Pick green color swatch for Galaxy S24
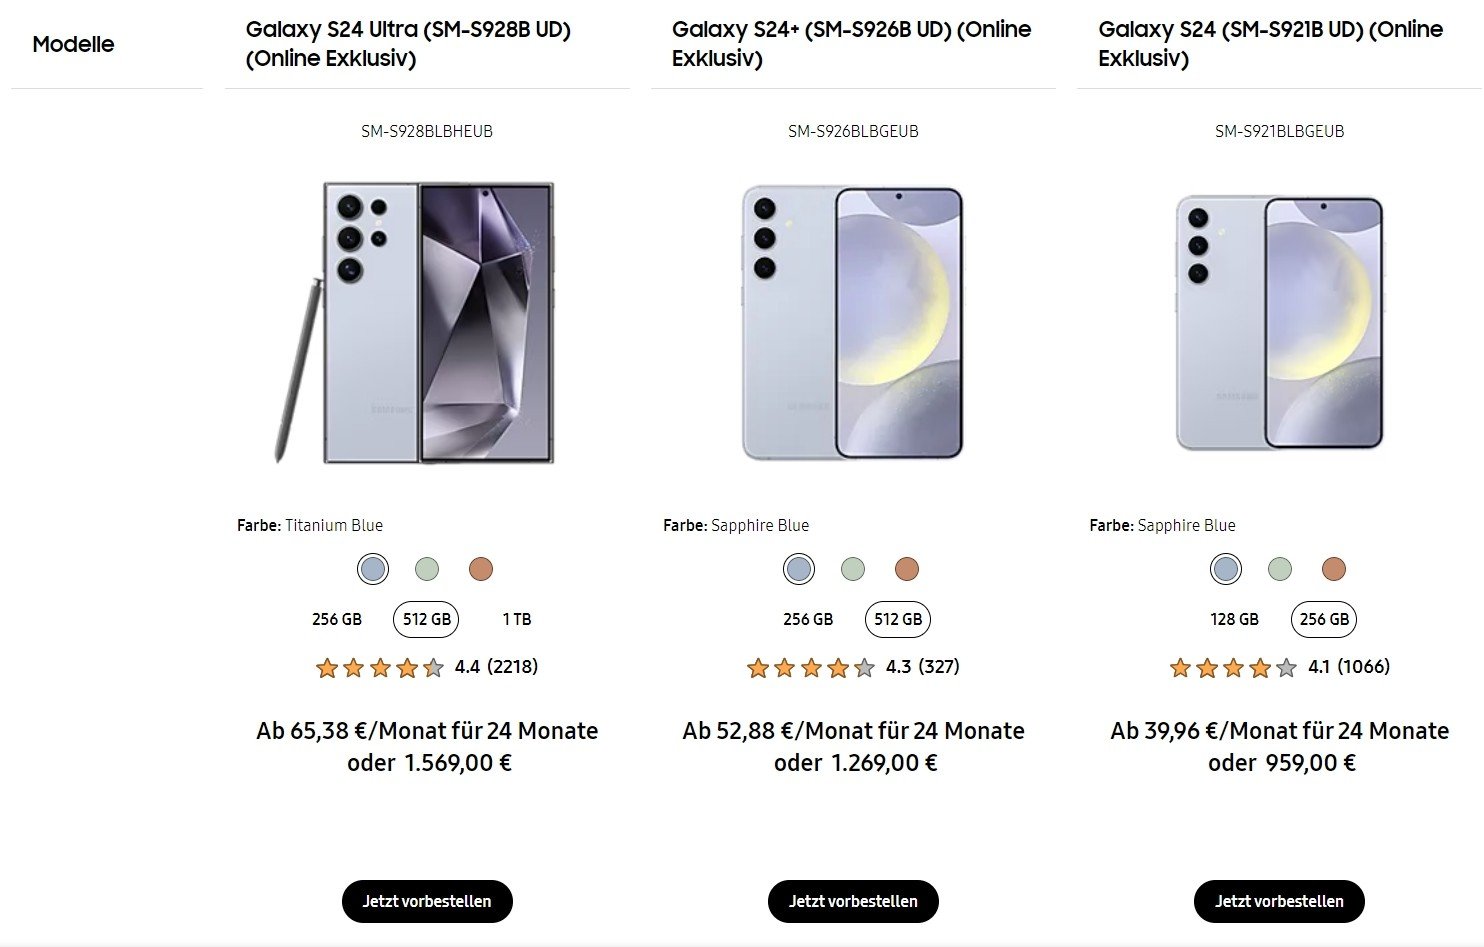This screenshot has width=1484, height=947. pos(1280,569)
